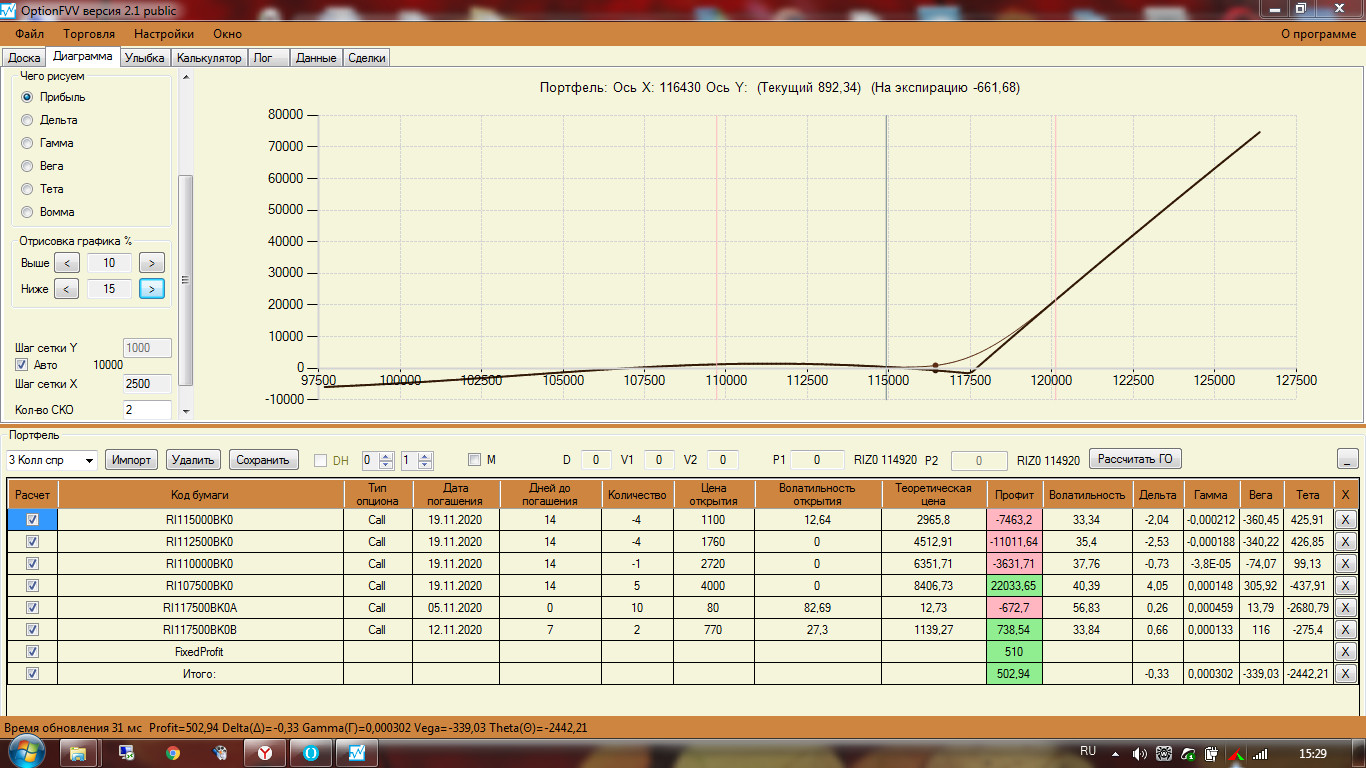Remove the RI117500BK0B row with X
This screenshot has height=768, width=1366.
pos(1345,629)
